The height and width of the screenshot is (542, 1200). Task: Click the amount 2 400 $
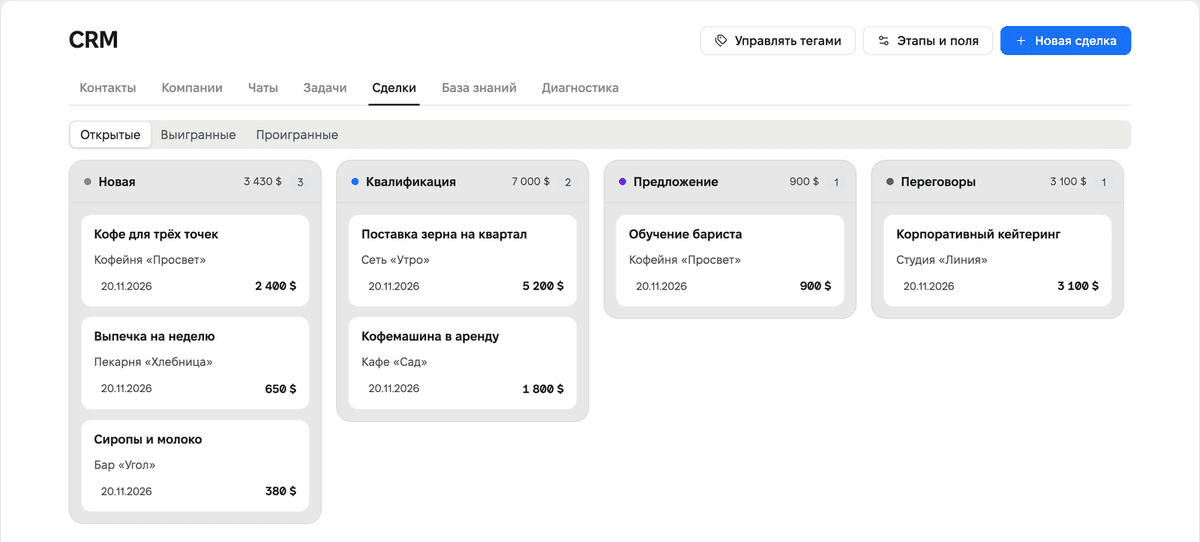pos(275,286)
